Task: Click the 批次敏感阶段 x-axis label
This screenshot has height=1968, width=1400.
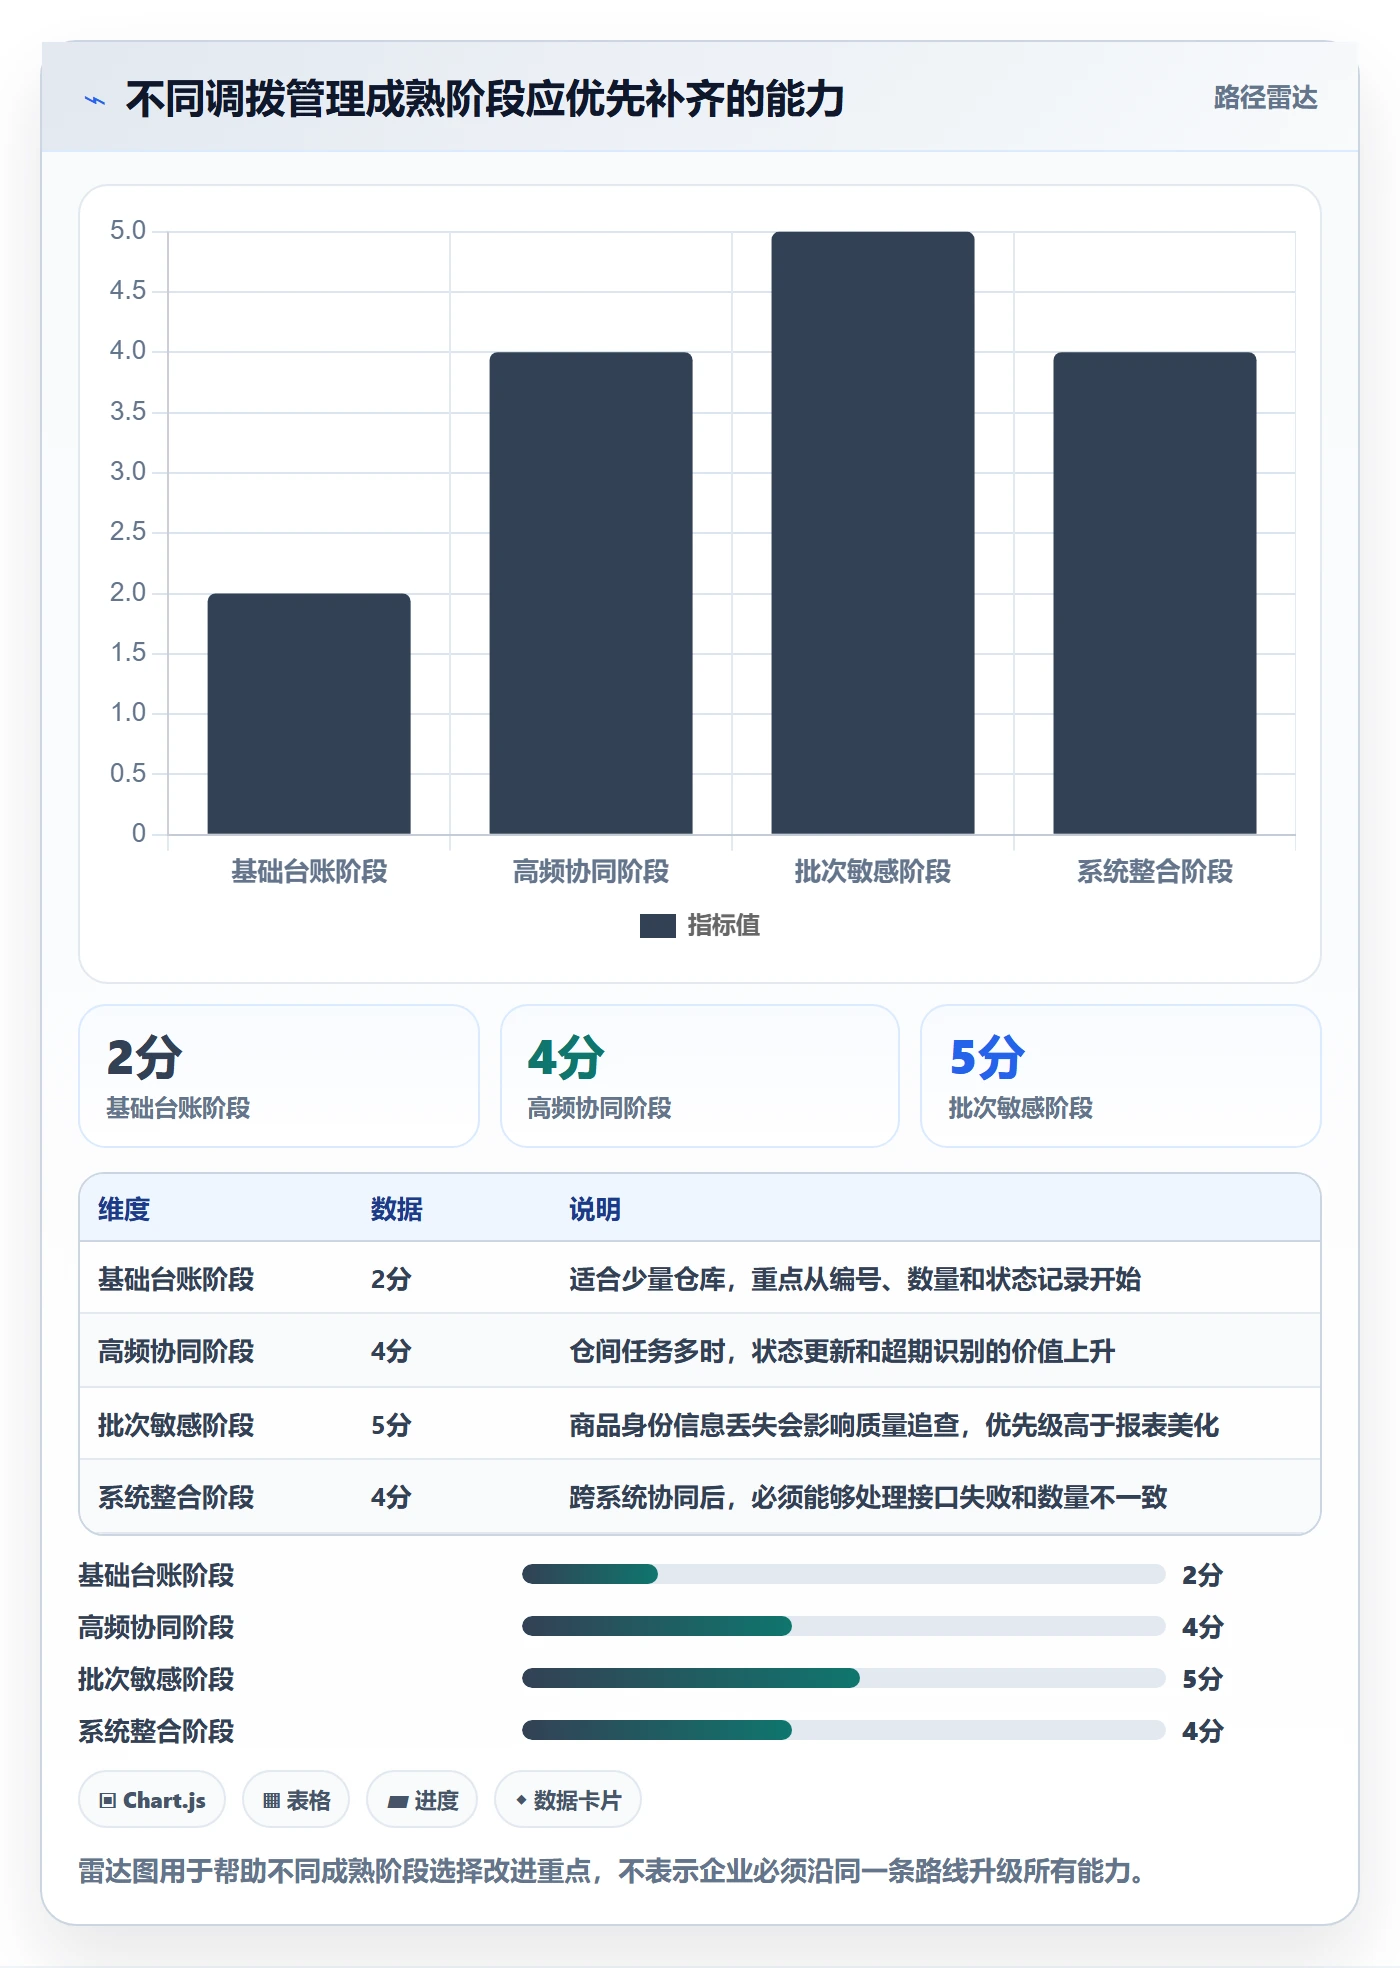Action: click(873, 872)
